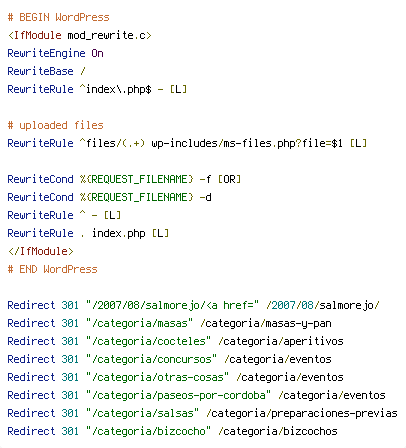Viewport: 406px width, 448px height.
Task: Click the ms-files.php rewrite target text
Action: [247, 143]
